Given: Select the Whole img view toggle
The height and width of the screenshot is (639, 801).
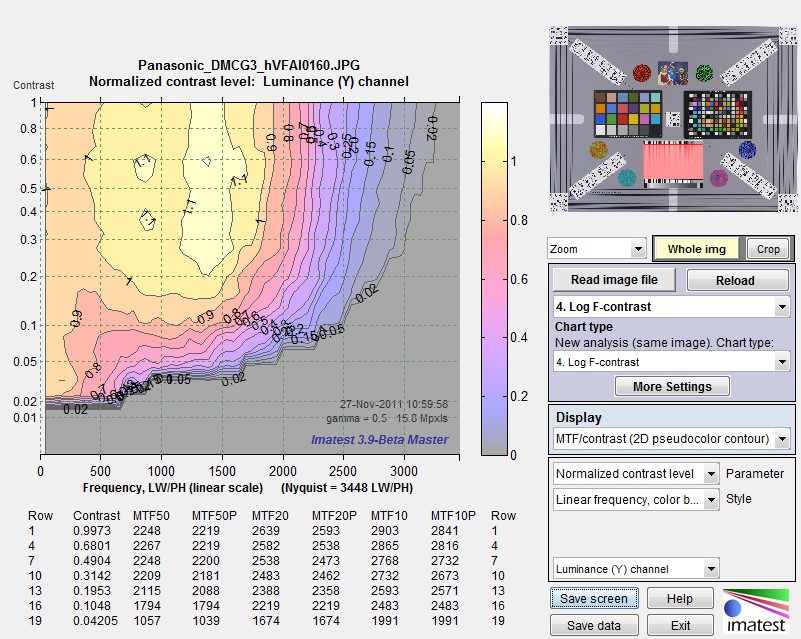Looking at the screenshot, I should click(696, 249).
